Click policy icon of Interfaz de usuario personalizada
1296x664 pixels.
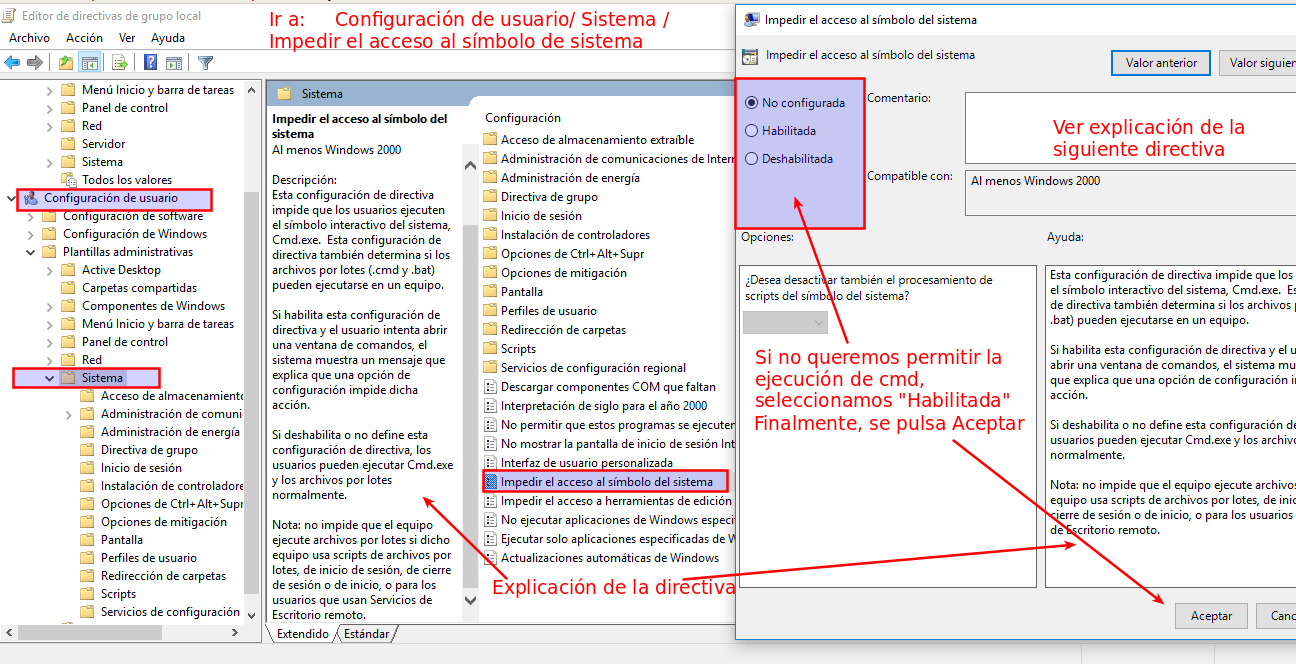click(x=490, y=463)
